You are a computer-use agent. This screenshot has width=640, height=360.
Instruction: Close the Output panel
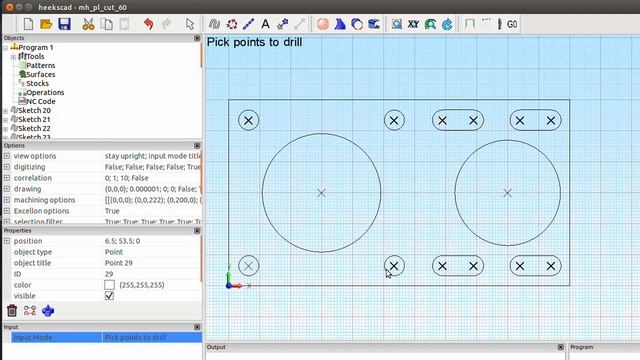coord(561,347)
